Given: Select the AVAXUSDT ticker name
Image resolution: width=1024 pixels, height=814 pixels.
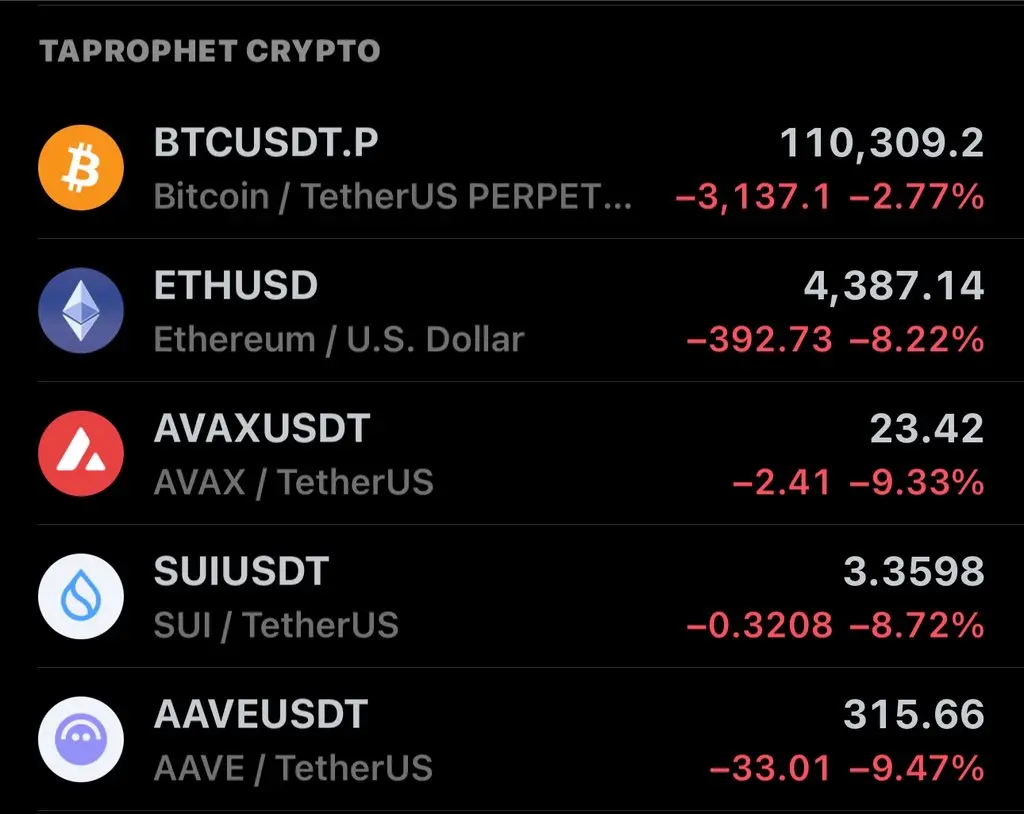Looking at the screenshot, I should pyautogui.click(x=262, y=429).
